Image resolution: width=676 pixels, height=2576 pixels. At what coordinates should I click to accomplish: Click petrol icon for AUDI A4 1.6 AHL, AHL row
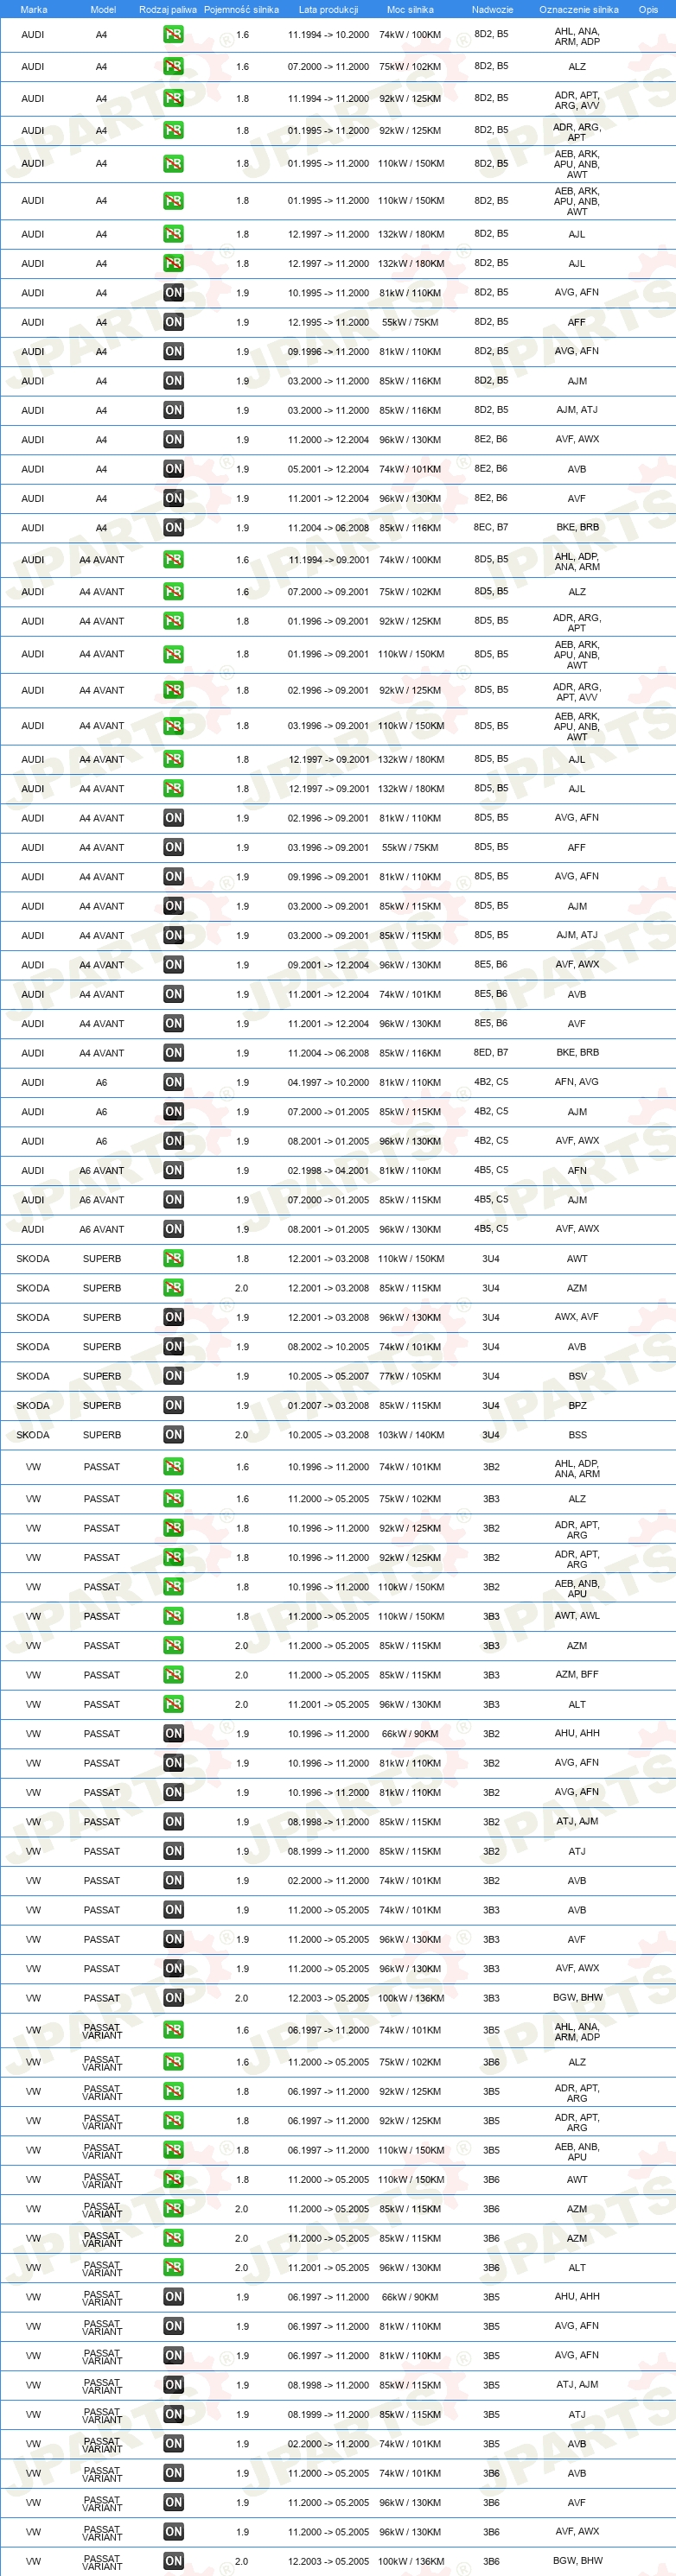click(x=173, y=34)
